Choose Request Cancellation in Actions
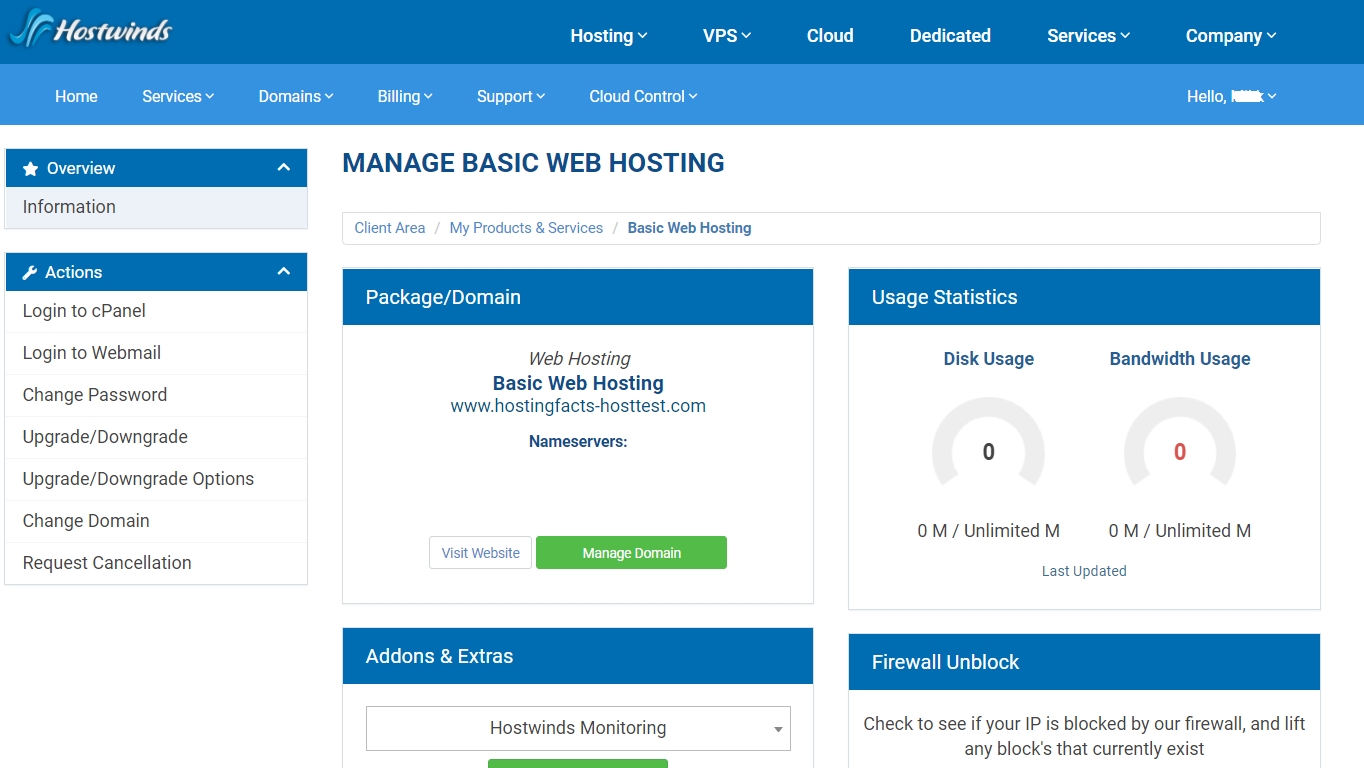Image resolution: width=1364 pixels, height=768 pixels. pyautogui.click(x=156, y=563)
